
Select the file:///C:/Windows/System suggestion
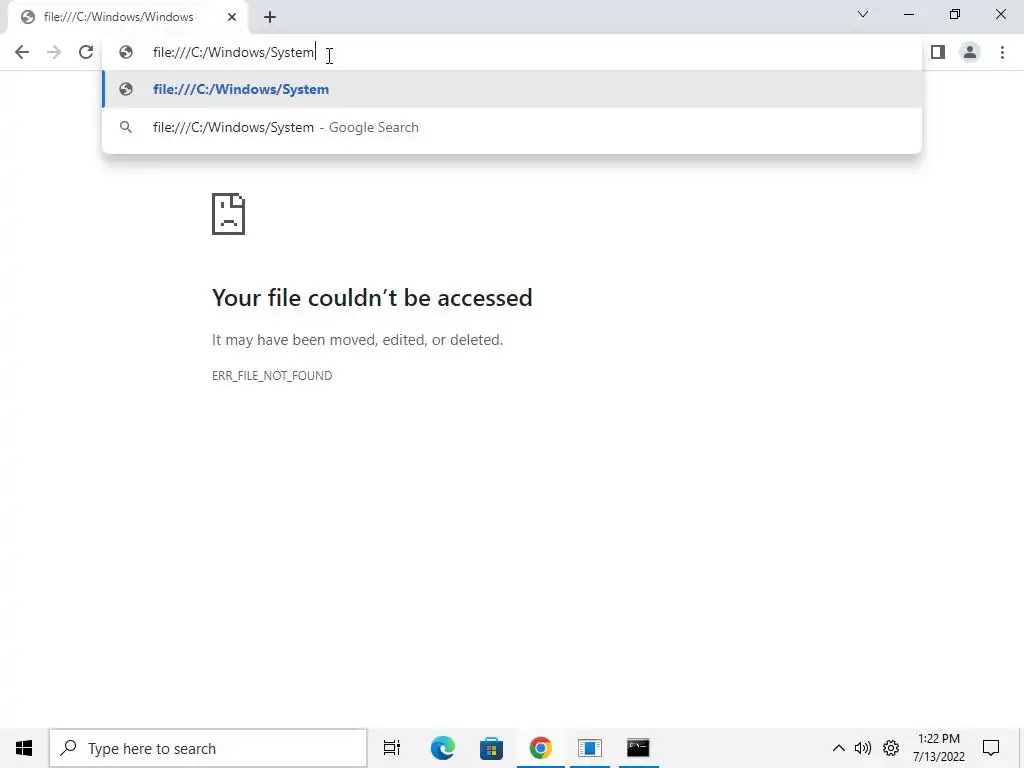tap(512, 89)
